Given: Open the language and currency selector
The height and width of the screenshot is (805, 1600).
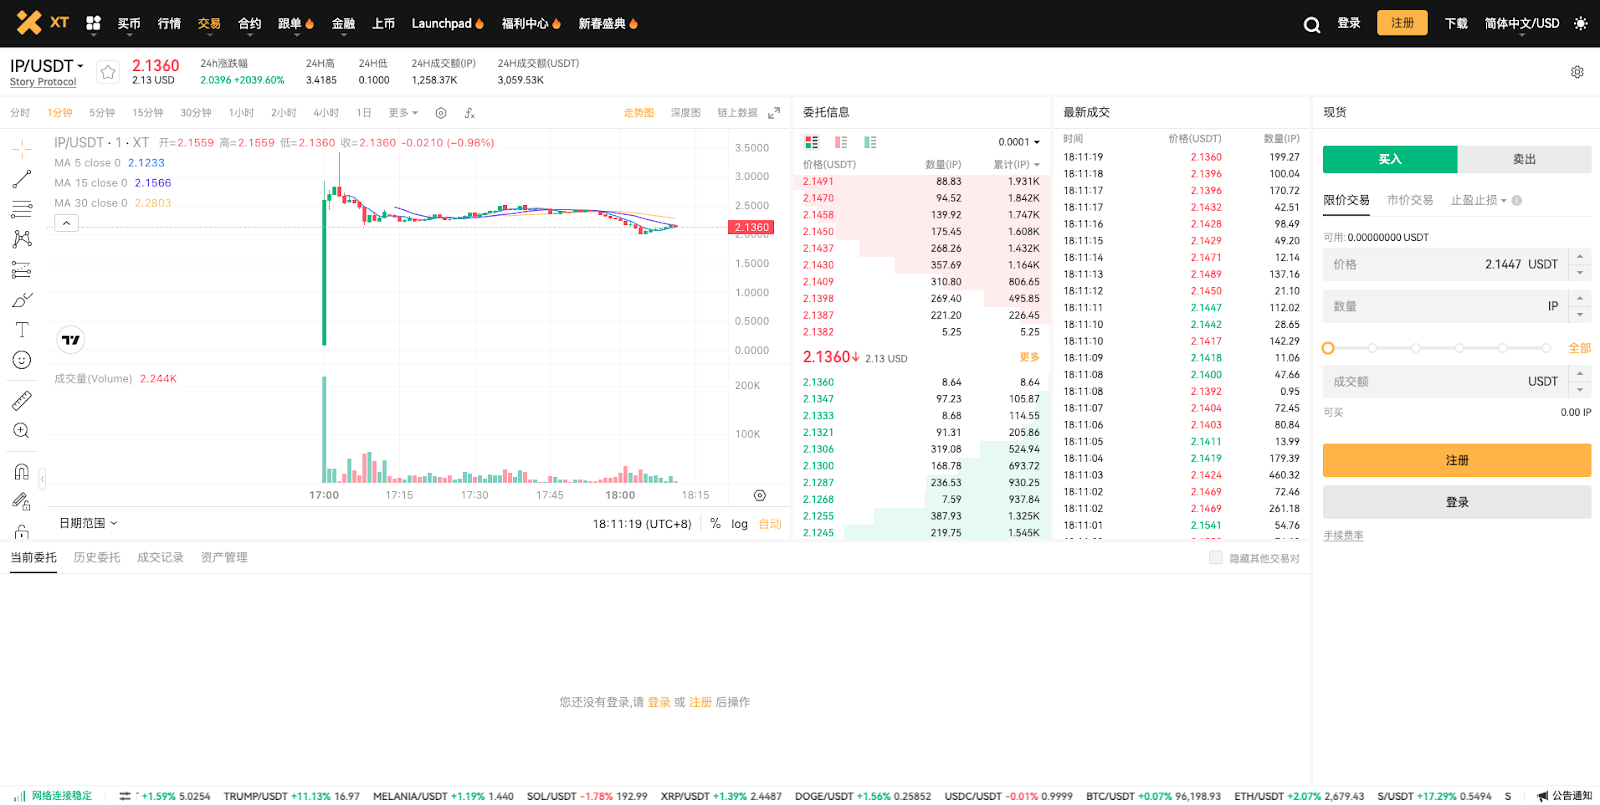Looking at the screenshot, I should coord(1521,23).
